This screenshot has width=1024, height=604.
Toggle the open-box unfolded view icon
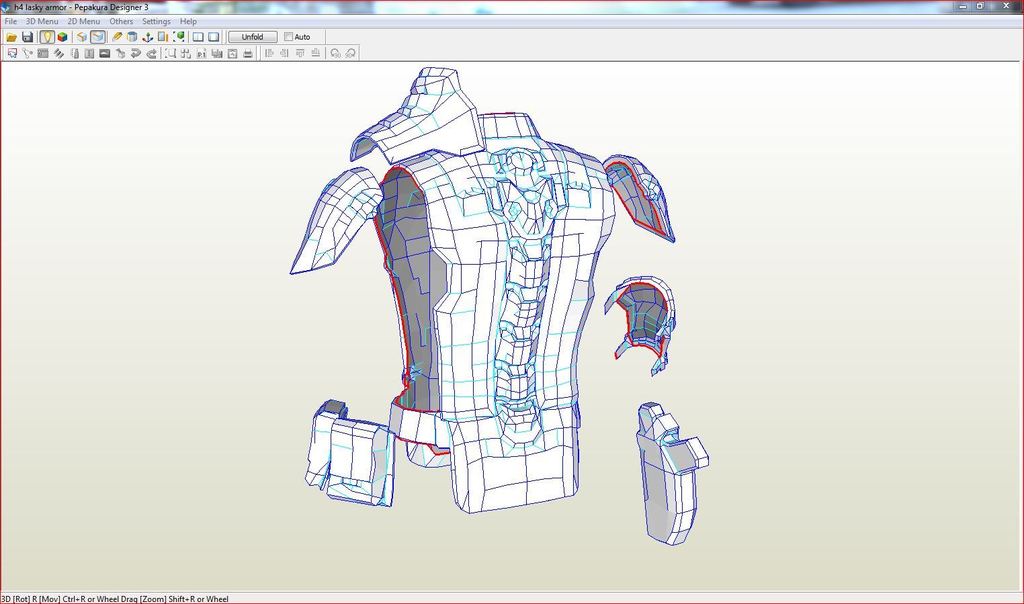pyautogui.click(x=82, y=37)
